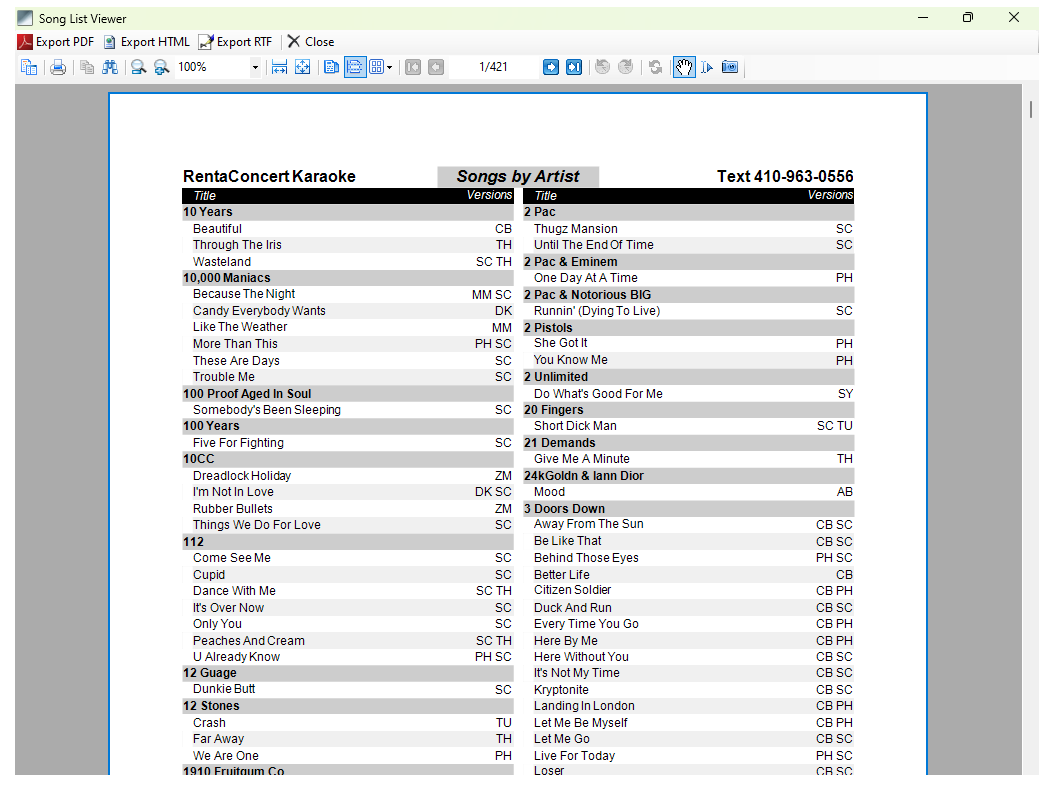Go to the next page
Viewport: 1050px width, 793px height.
pos(551,67)
